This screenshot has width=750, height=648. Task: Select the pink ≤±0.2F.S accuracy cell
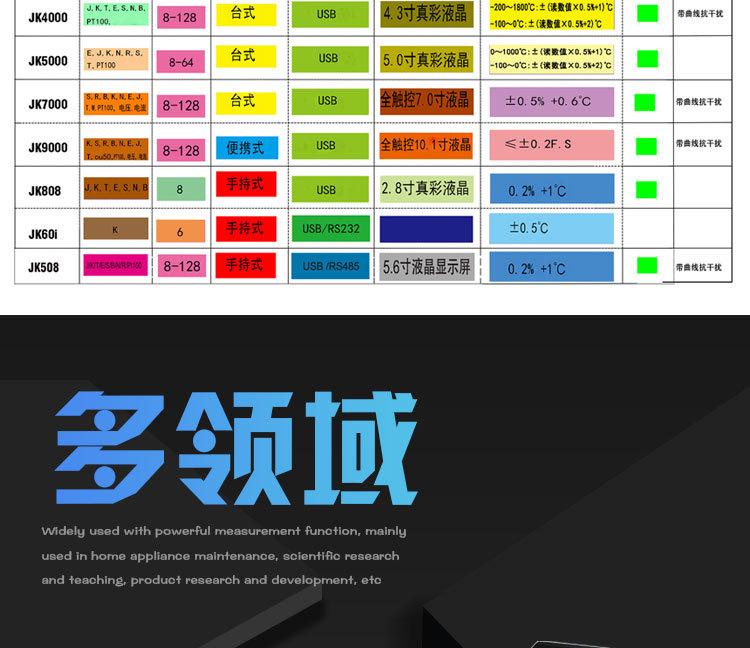click(x=551, y=145)
